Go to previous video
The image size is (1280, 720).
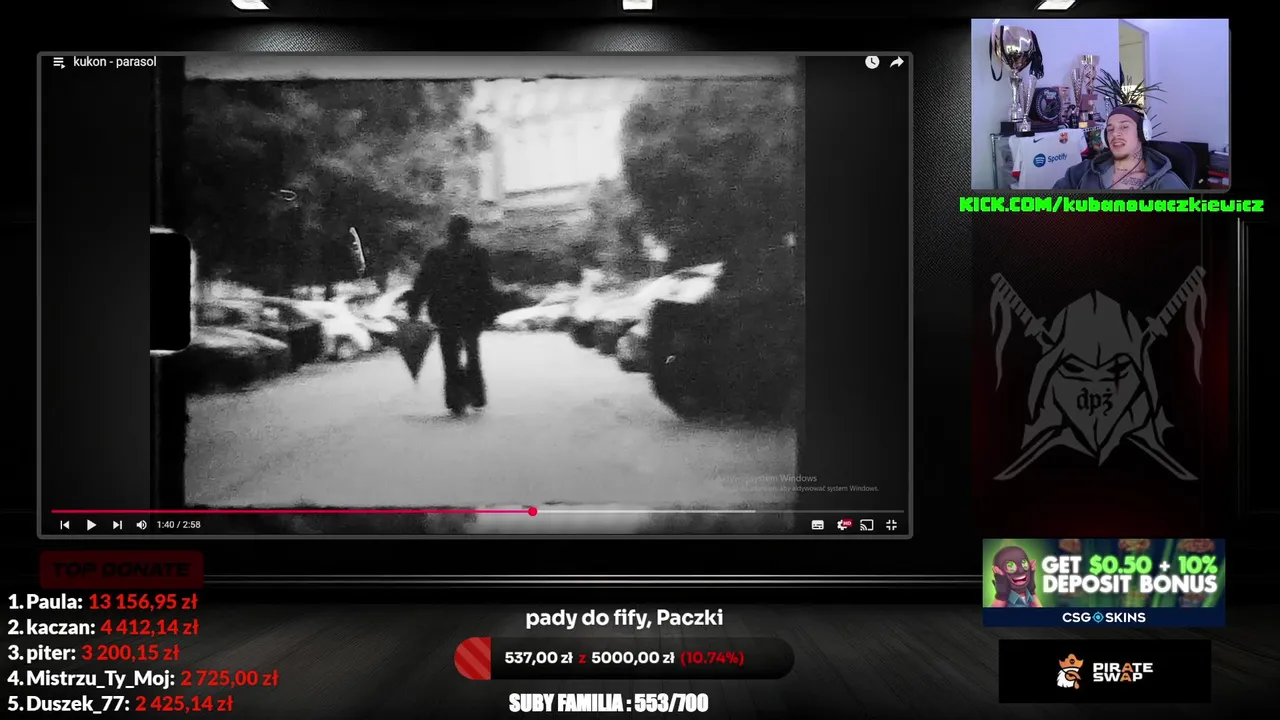click(x=65, y=525)
